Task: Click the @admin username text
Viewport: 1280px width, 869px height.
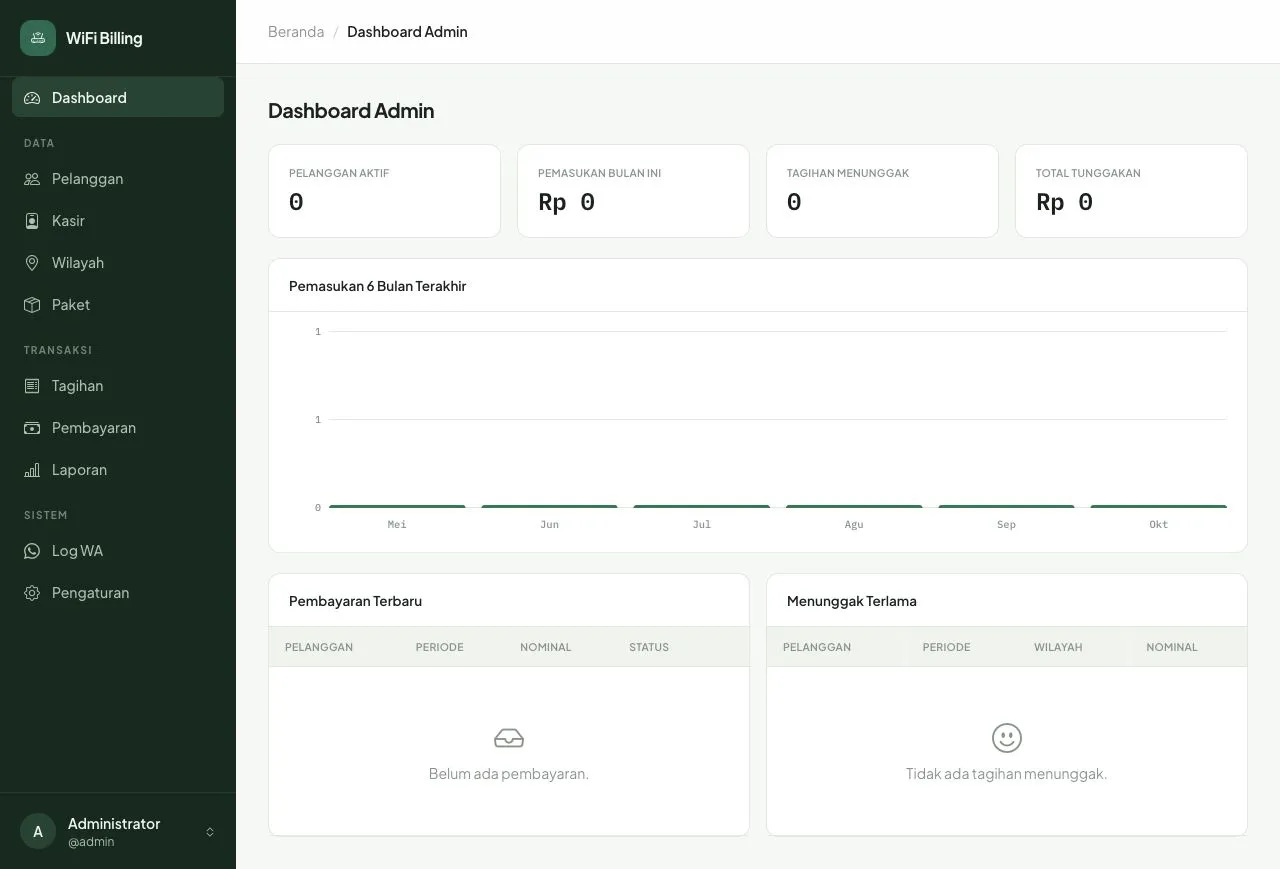Action: 91,842
